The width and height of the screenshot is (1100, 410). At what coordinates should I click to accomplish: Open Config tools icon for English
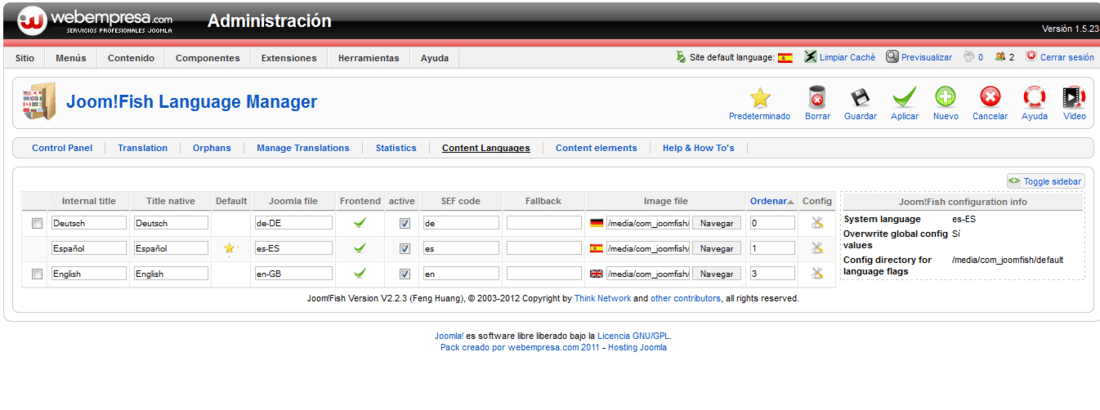tap(817, 273)
